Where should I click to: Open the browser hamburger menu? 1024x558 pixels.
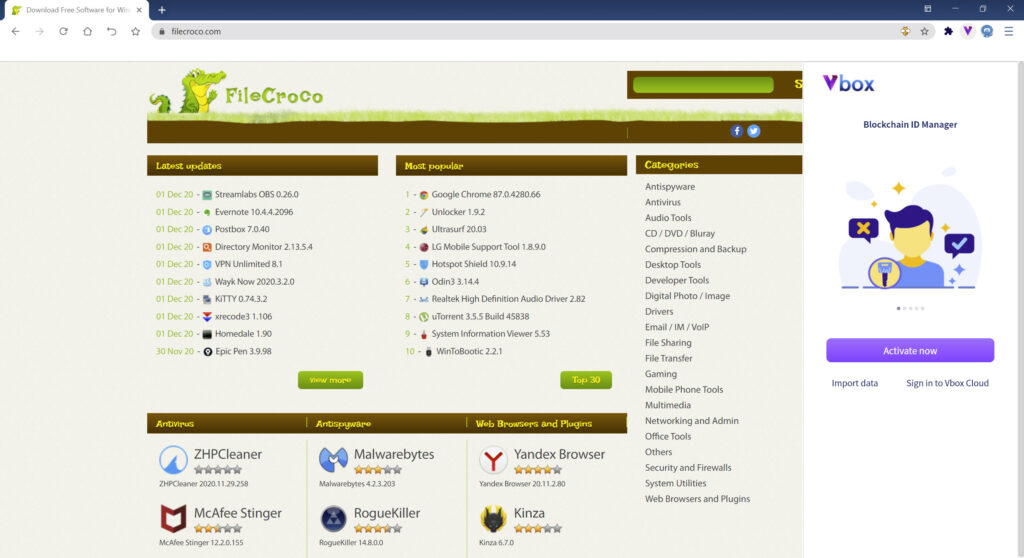pos(1008,31)
